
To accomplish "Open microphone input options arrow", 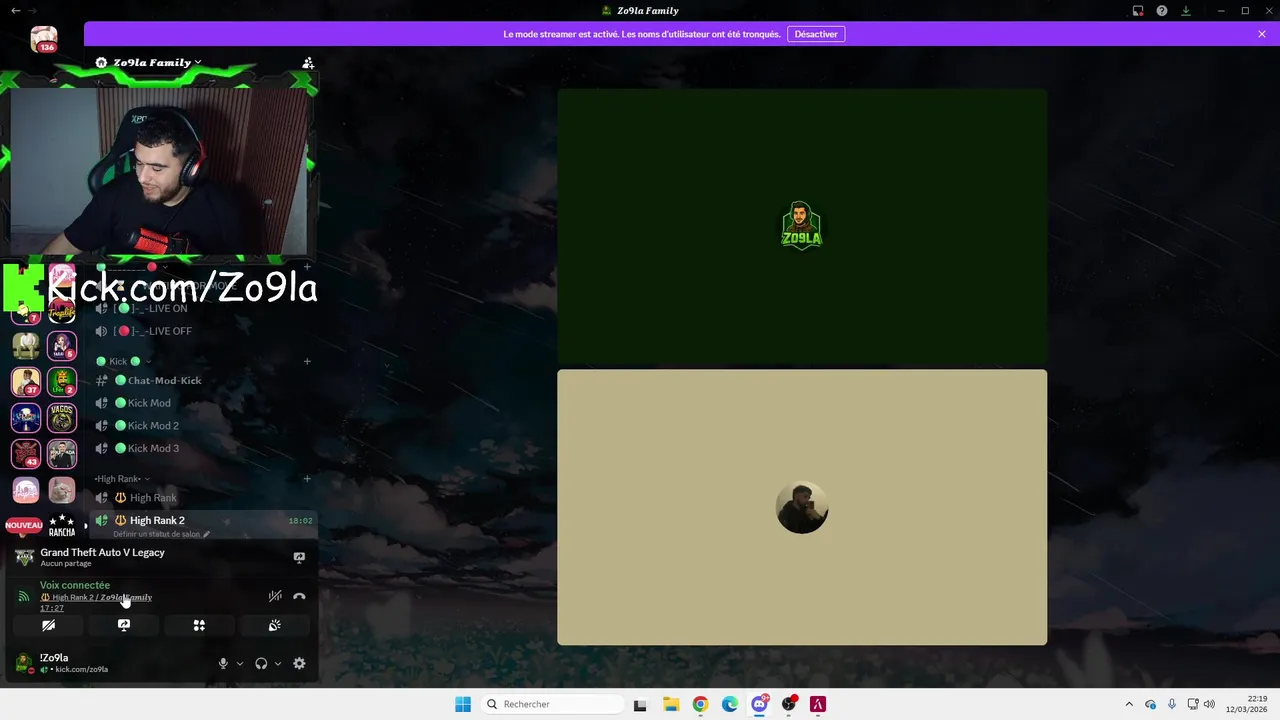I will (x=240, y=663).
